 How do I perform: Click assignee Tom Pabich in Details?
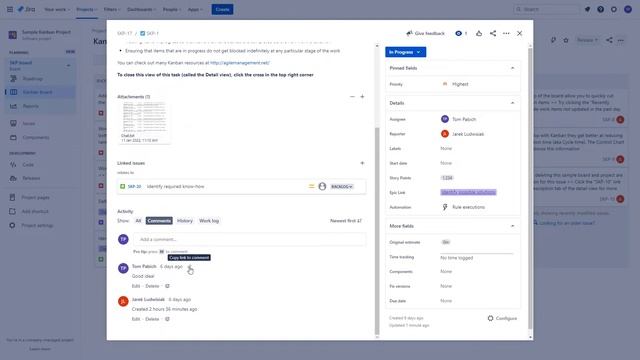[x=458, y=119]
